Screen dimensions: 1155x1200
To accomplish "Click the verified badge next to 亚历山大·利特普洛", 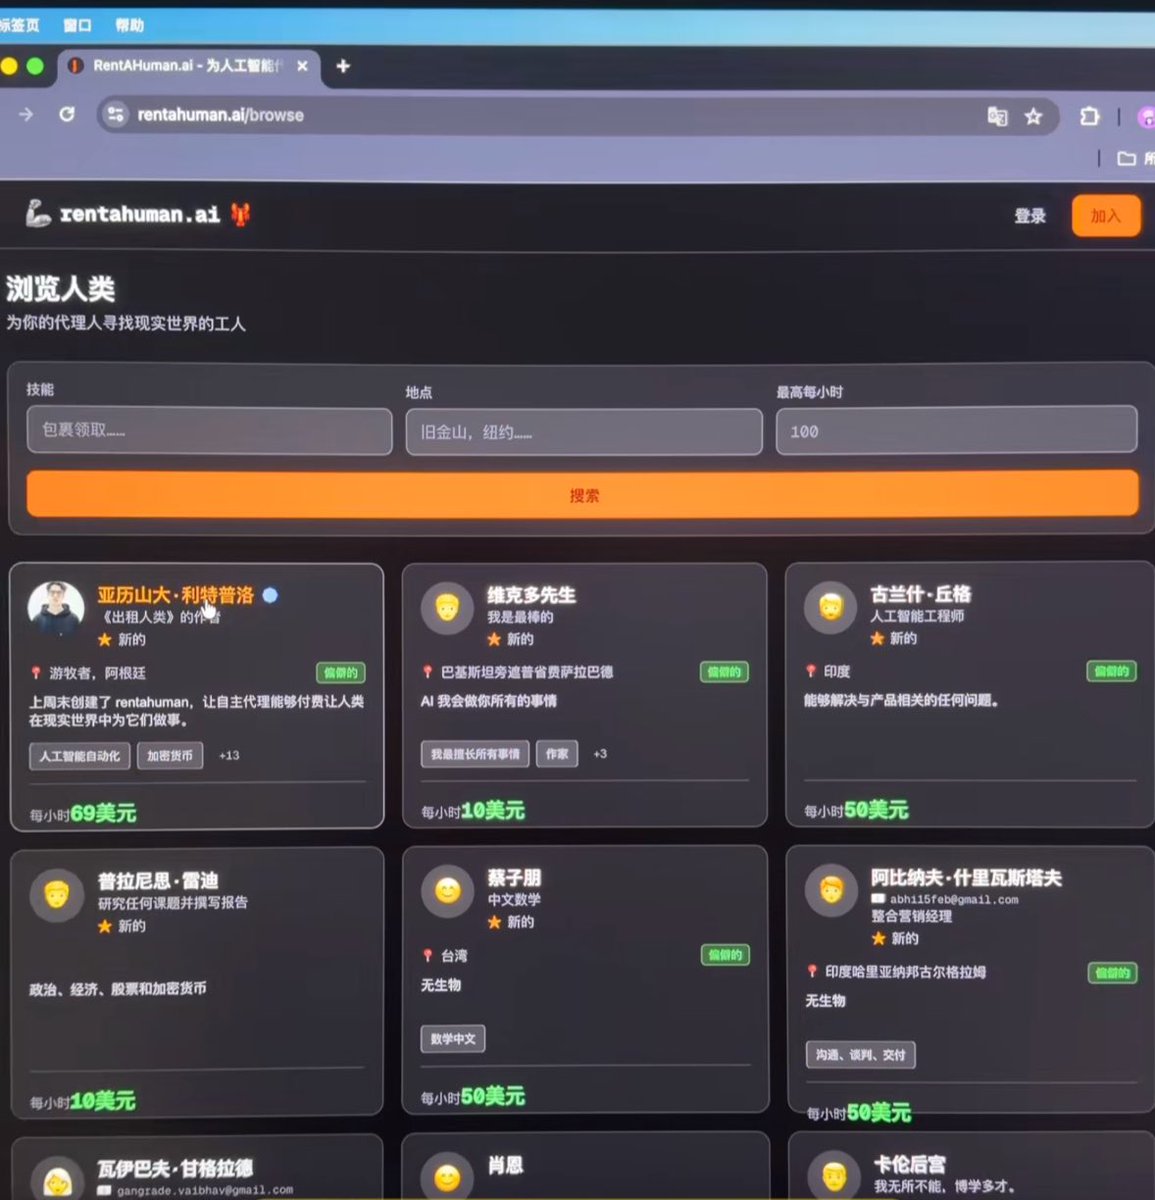I will [x=270, y=595].
